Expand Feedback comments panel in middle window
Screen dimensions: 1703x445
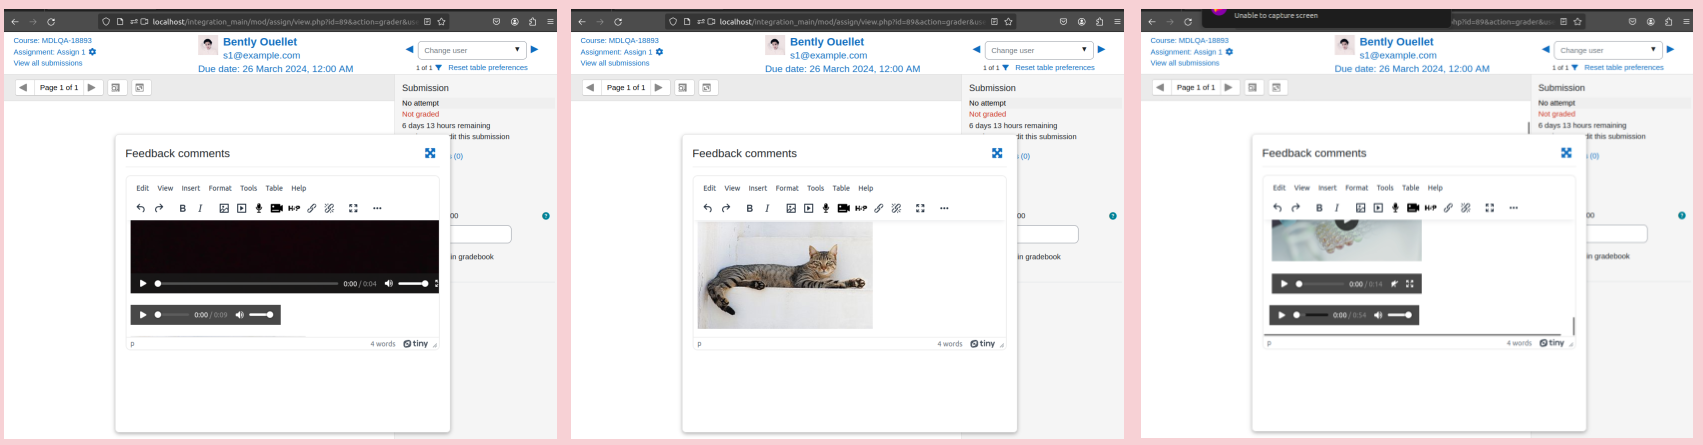pyautogui.click(x=997, y=153)
